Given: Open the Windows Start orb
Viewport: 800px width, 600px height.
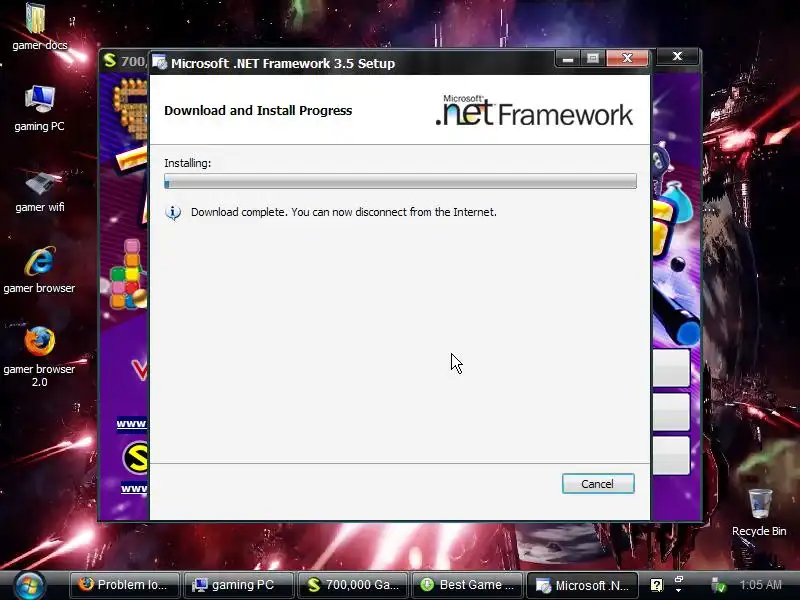Looking at the screenshot, I should point(29,585).
